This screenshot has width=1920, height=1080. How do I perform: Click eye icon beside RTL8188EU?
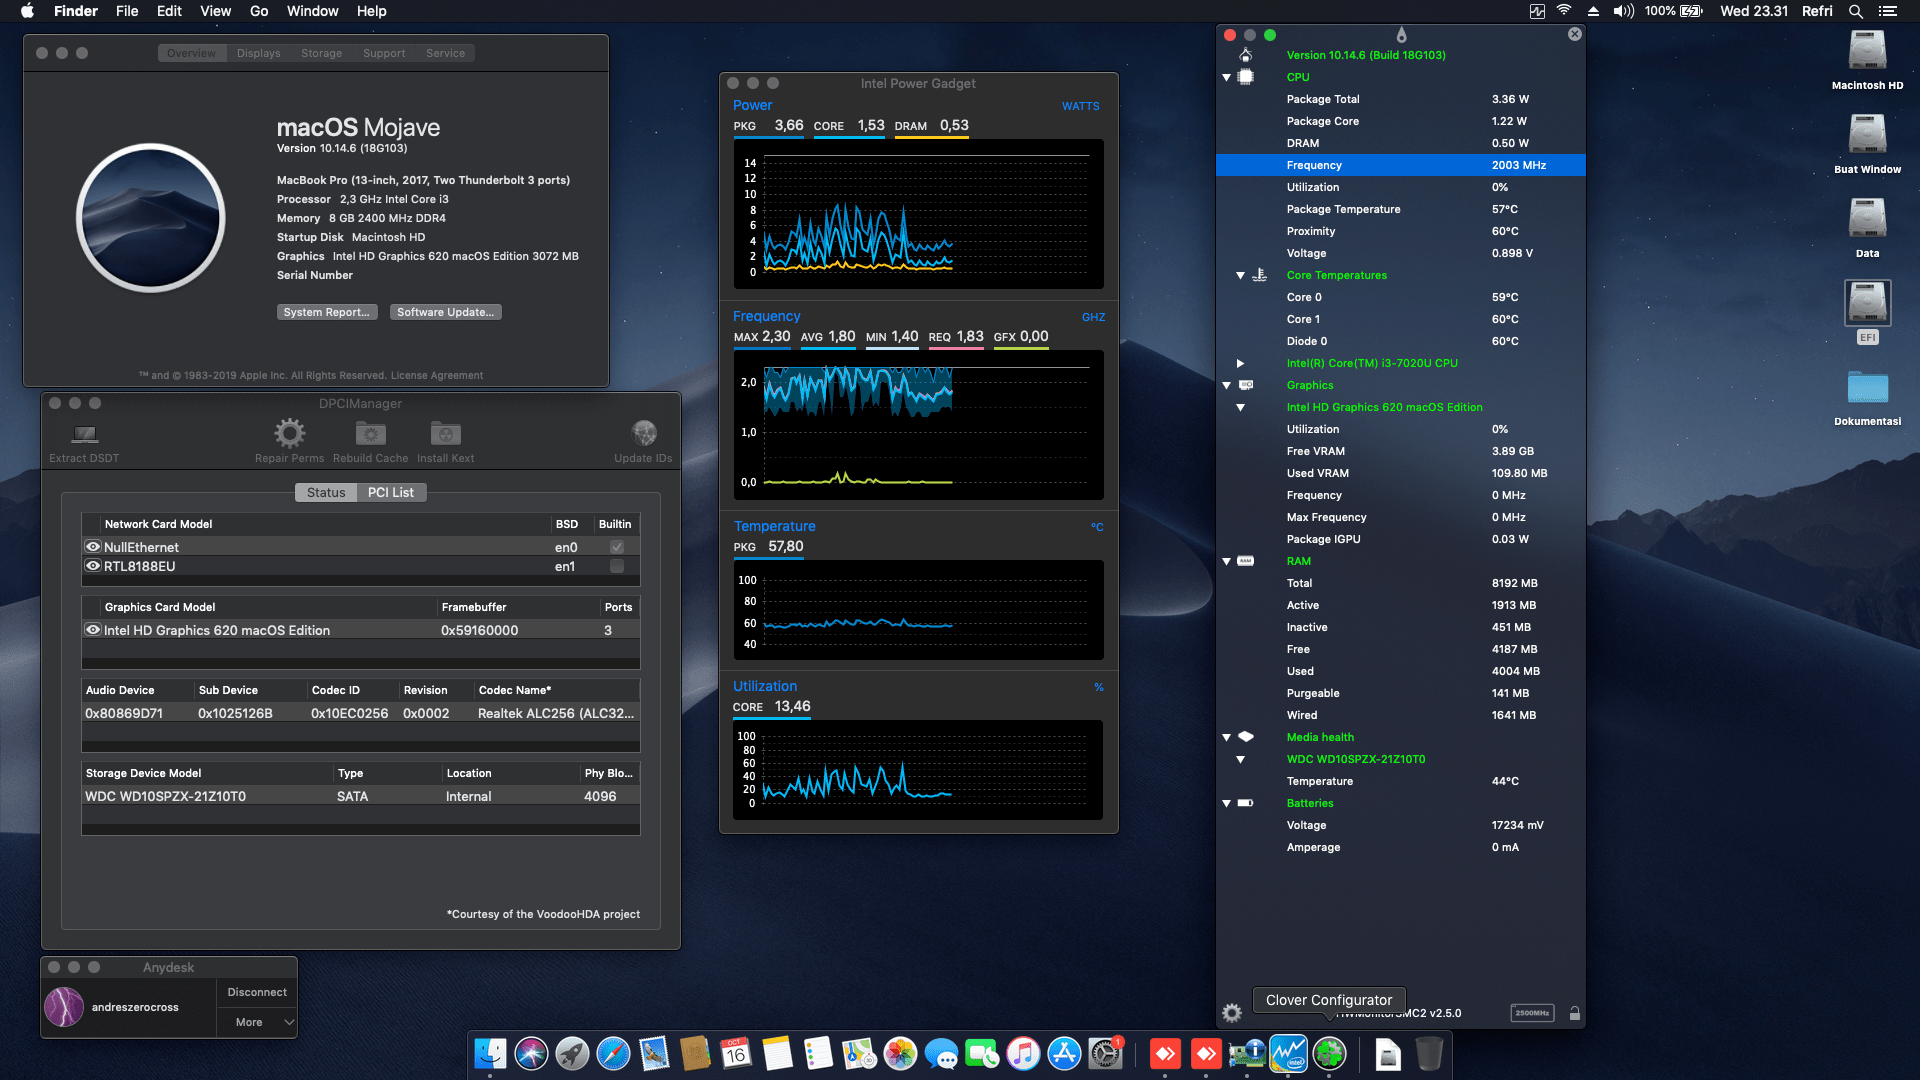click(x=93, y=566)
